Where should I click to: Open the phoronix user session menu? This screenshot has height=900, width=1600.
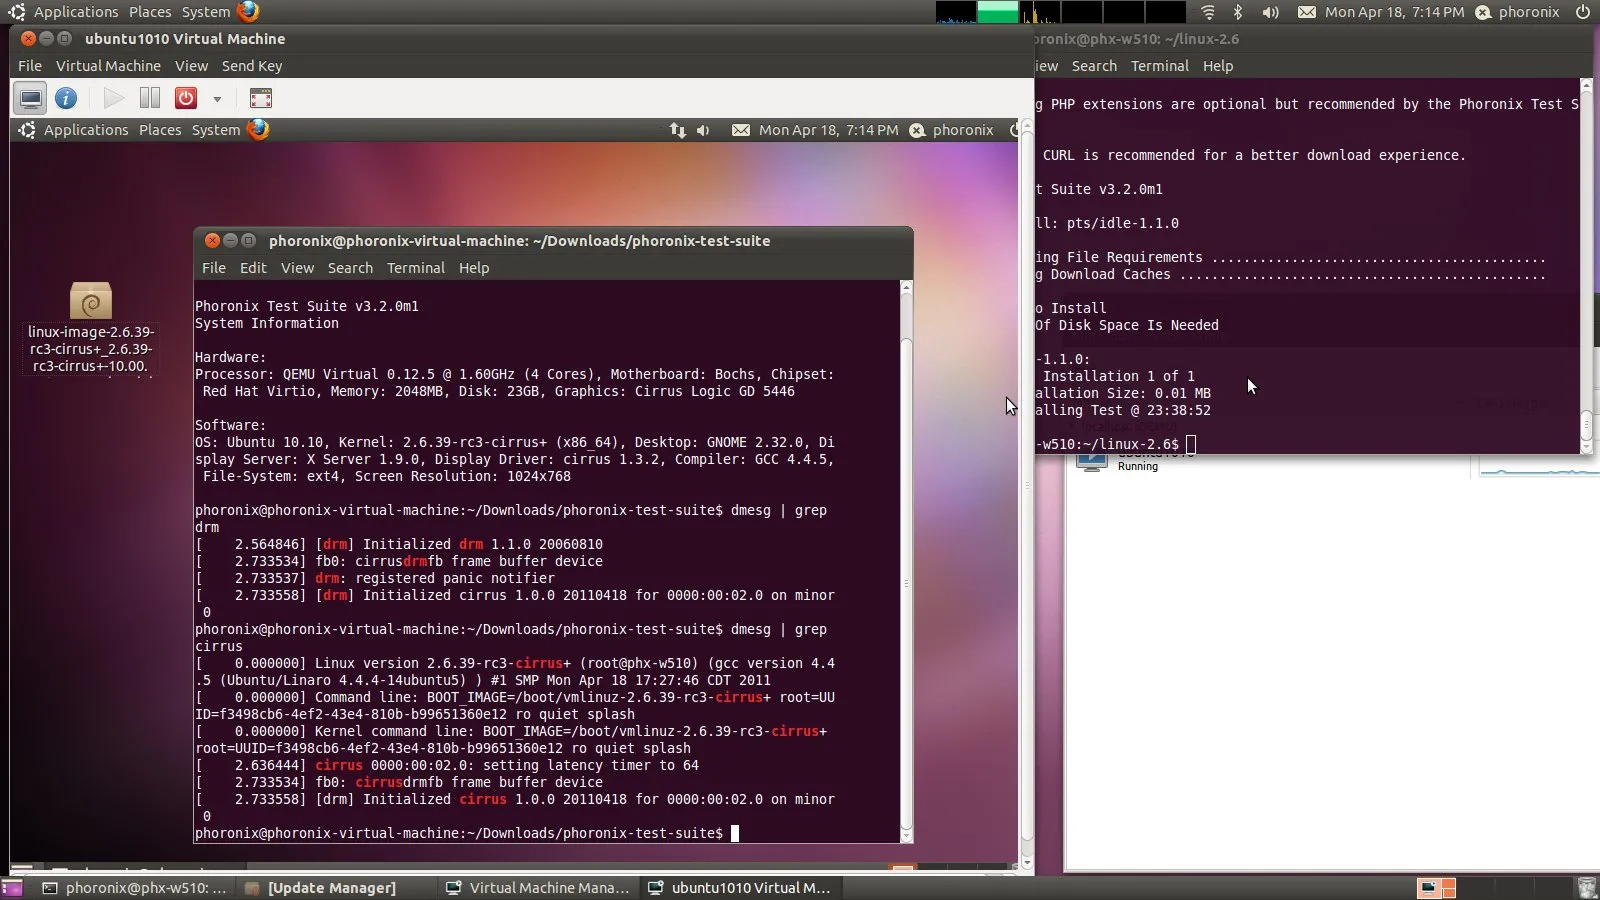click(1521, 12)
